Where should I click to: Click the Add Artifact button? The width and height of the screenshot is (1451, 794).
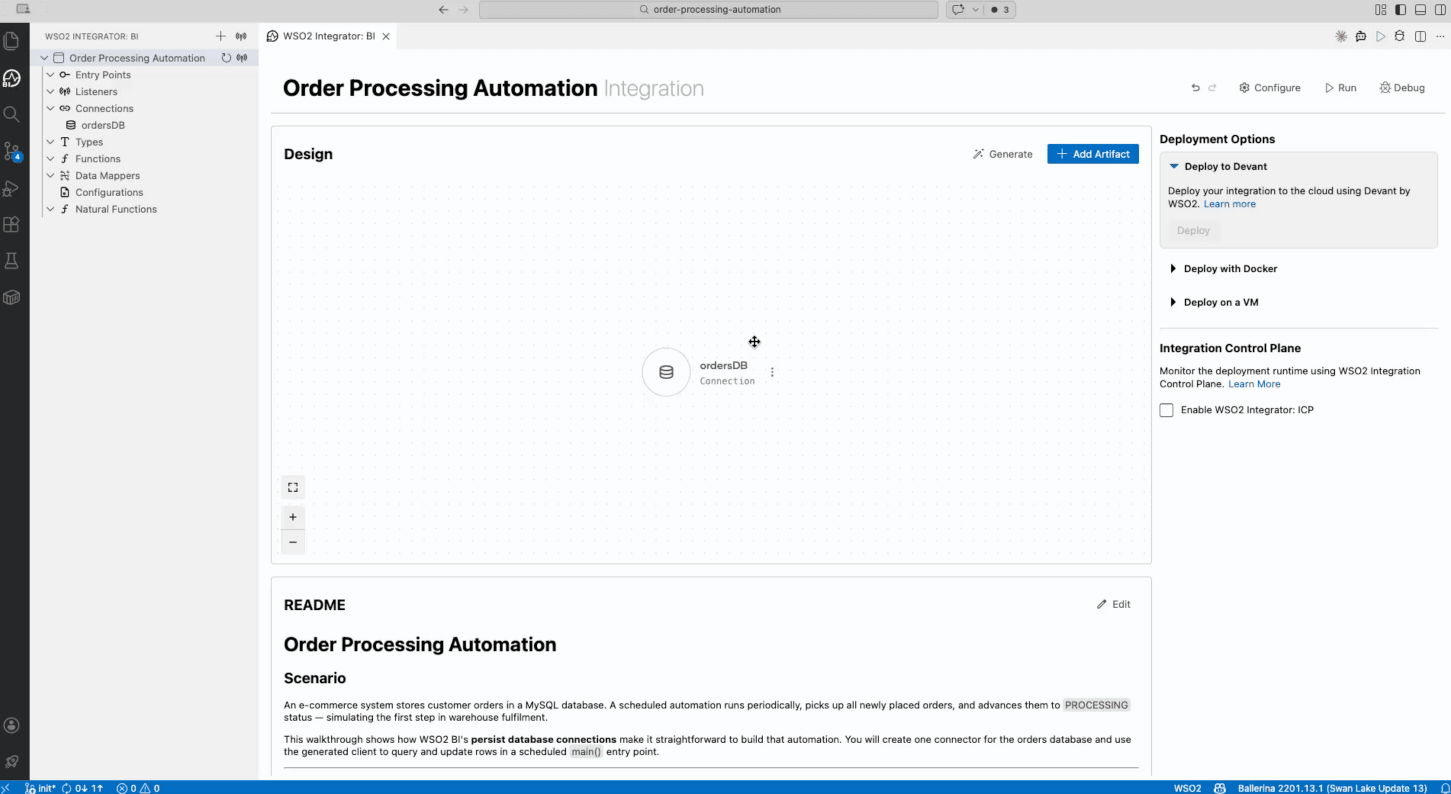[1093, 154]
